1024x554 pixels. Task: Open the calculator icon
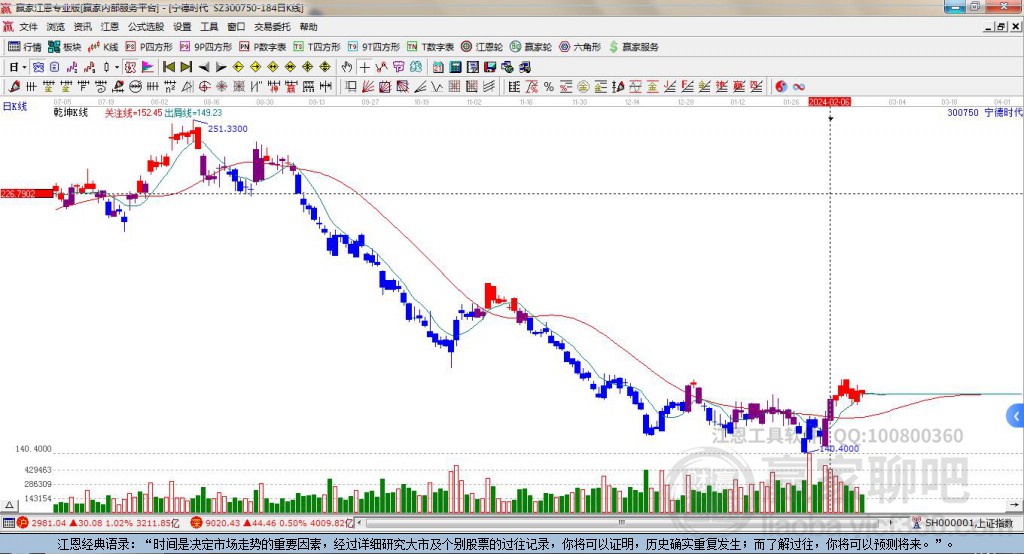(x=455, y=67)
